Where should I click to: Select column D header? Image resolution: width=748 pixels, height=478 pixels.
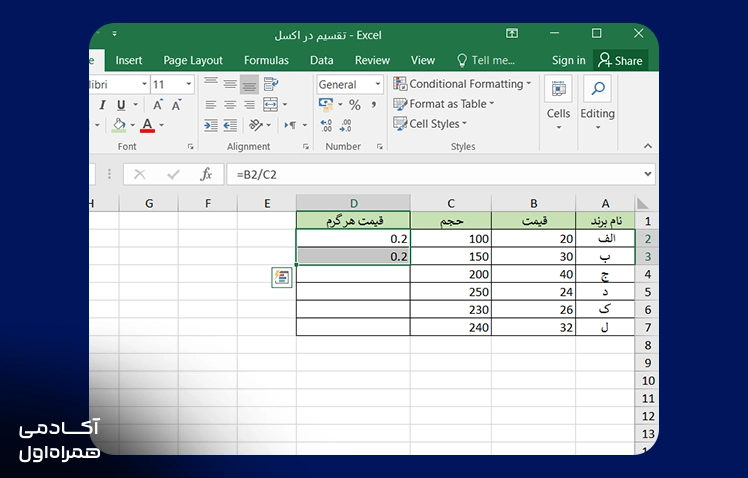(353, 203)
